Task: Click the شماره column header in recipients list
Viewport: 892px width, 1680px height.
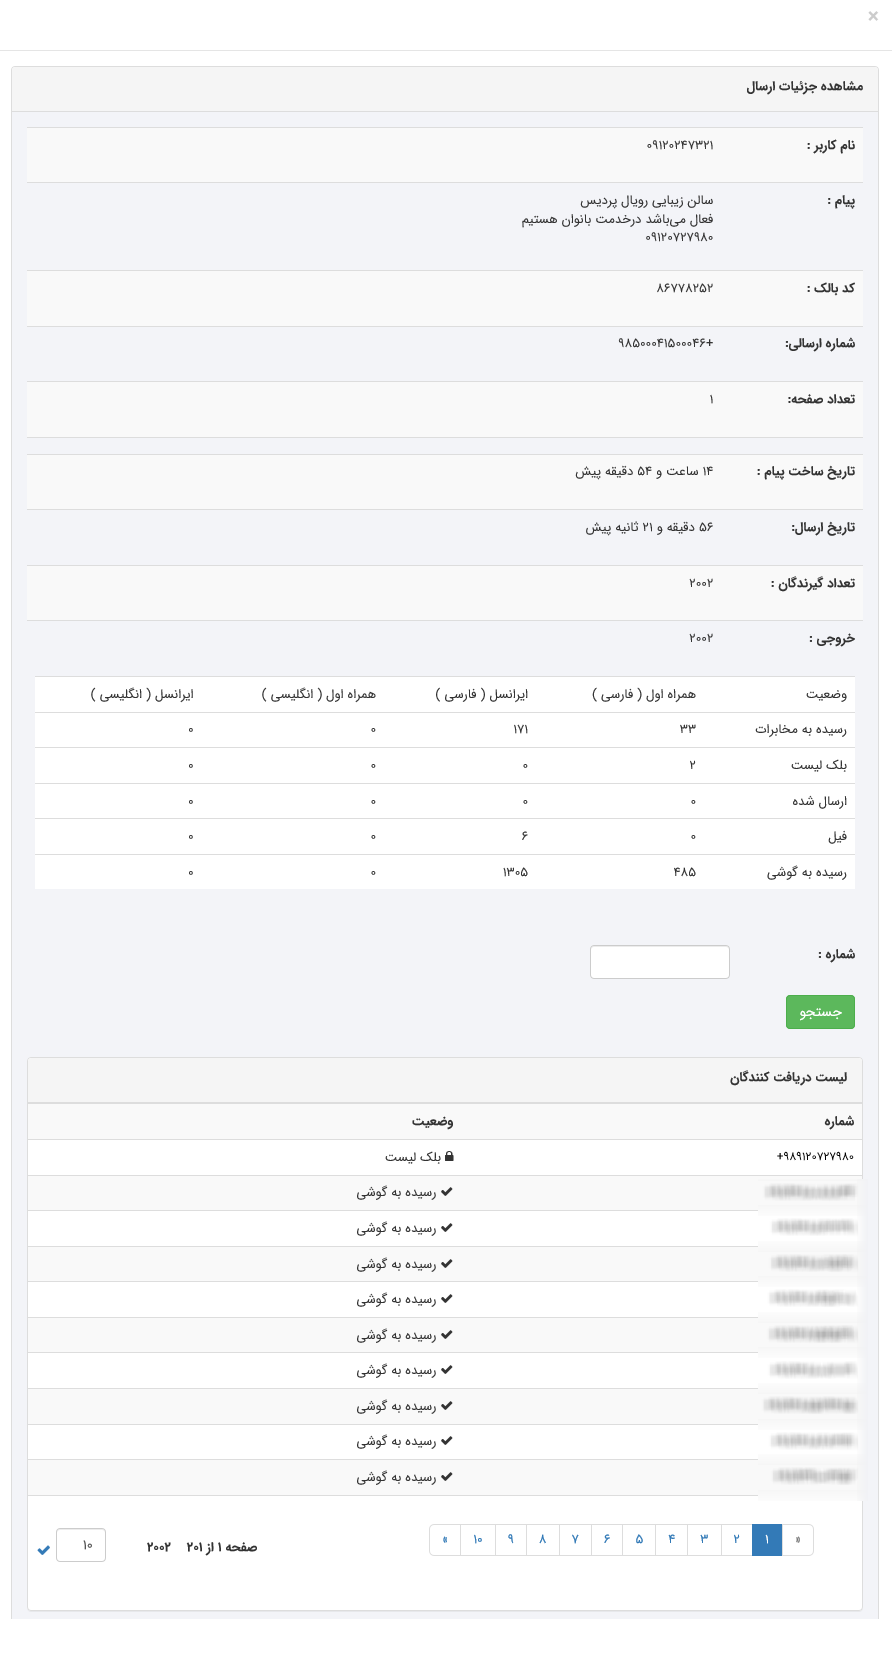Action: [839, 1121]
